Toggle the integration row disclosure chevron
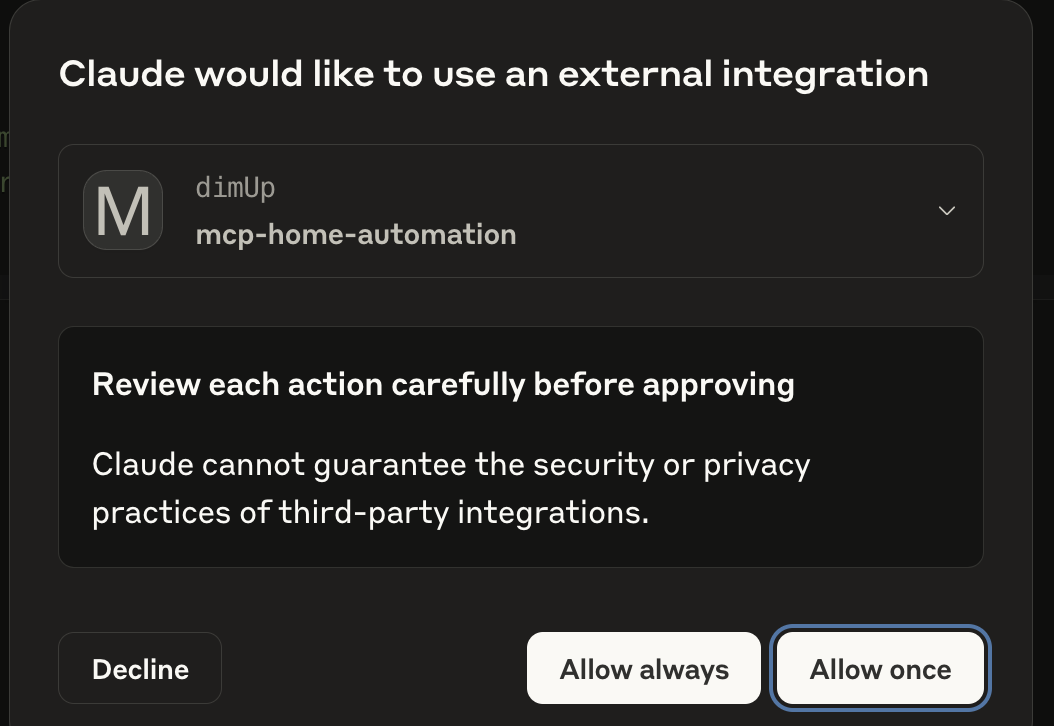This screenshot has width=1054, height=726. pos(946,210)
